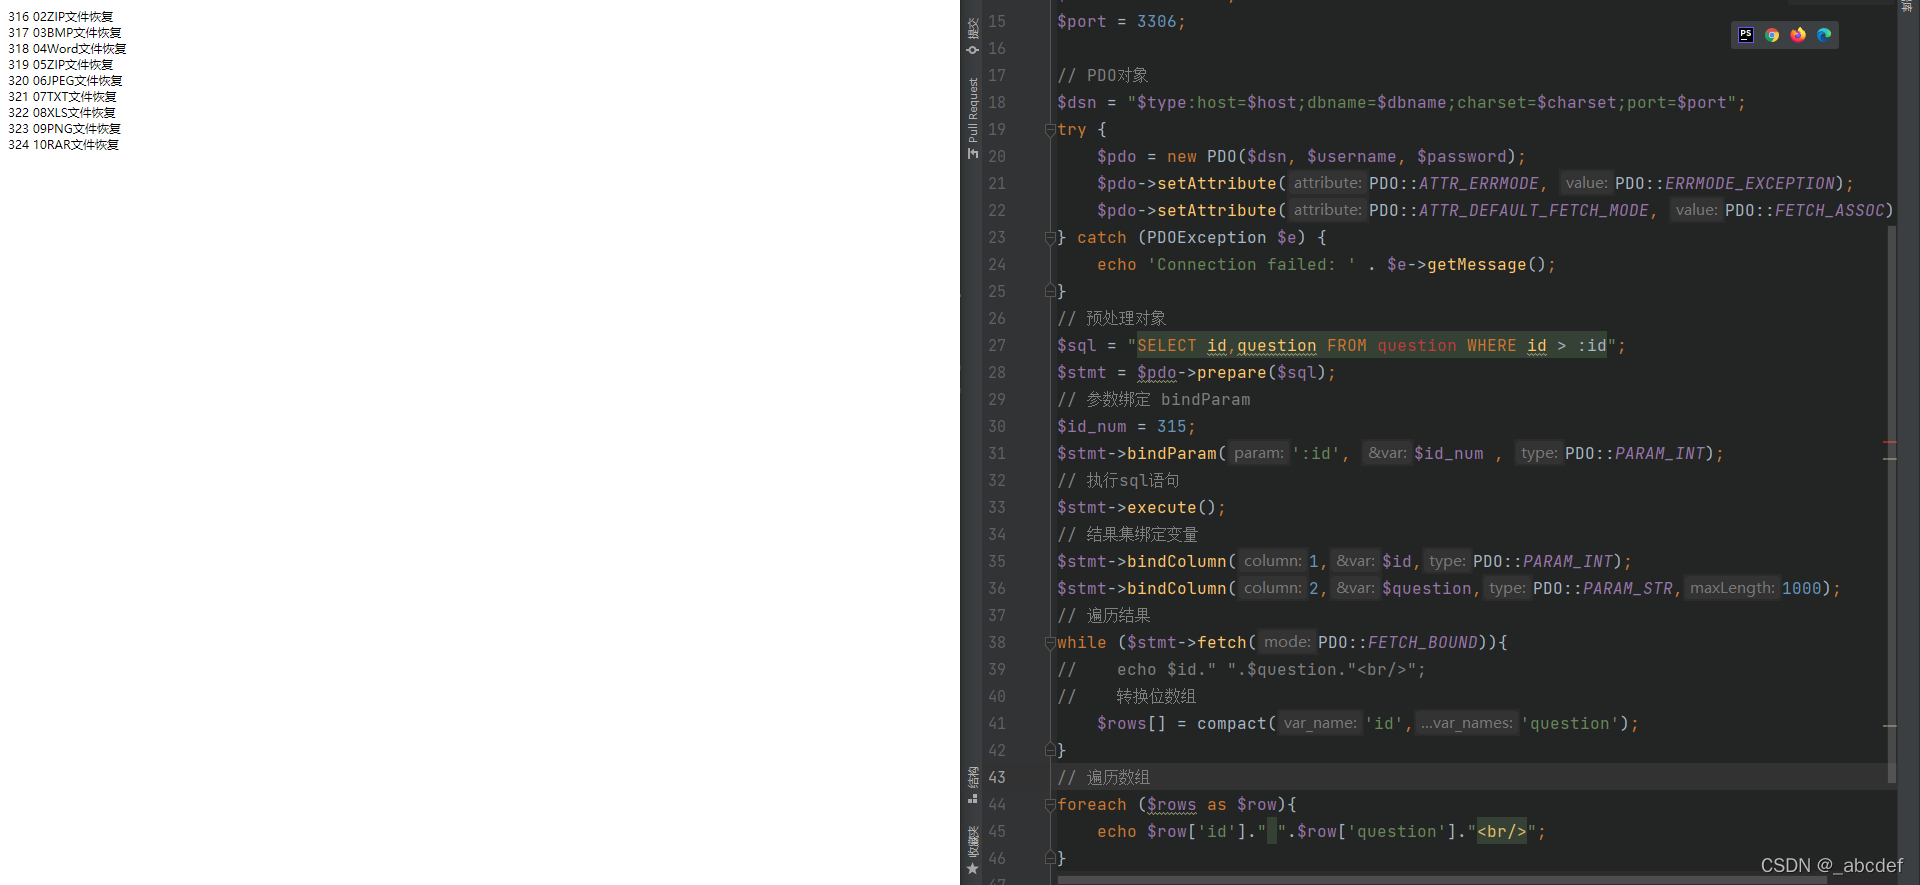Click the '// 结果集绑定变量' comment

1127,535
